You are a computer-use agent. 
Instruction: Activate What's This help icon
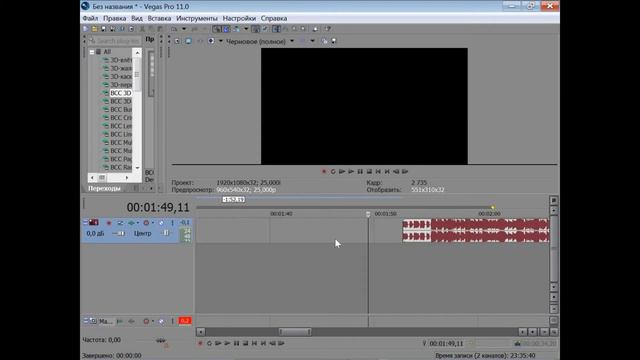(328, 29)
